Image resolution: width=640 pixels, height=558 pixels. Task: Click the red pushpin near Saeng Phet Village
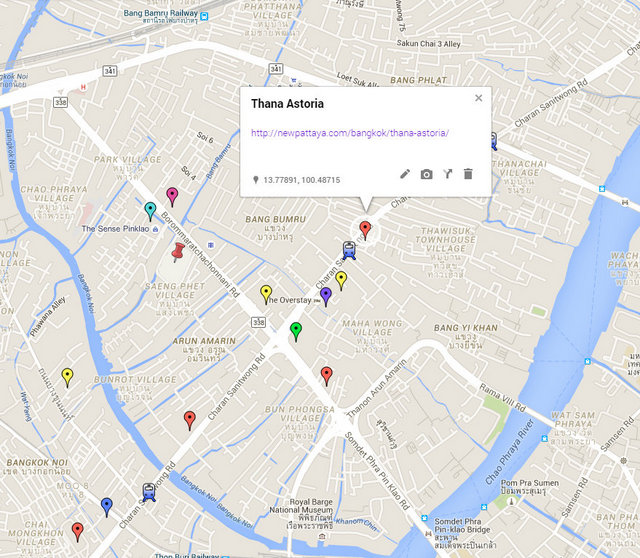pos(178,252)
